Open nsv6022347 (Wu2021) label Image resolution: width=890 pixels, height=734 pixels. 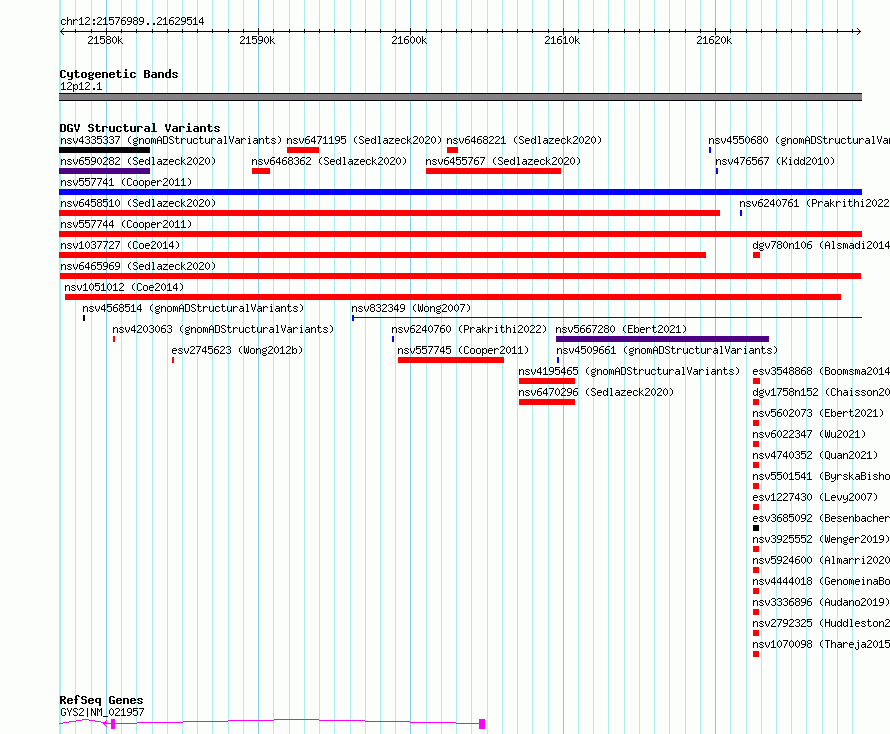(x=809, y=434)
